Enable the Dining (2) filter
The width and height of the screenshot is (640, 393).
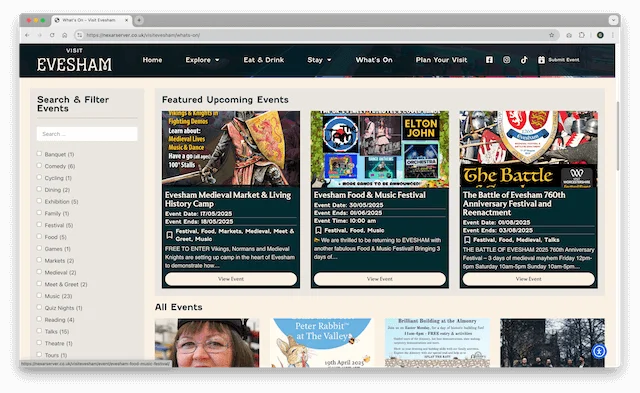(39, 189)
